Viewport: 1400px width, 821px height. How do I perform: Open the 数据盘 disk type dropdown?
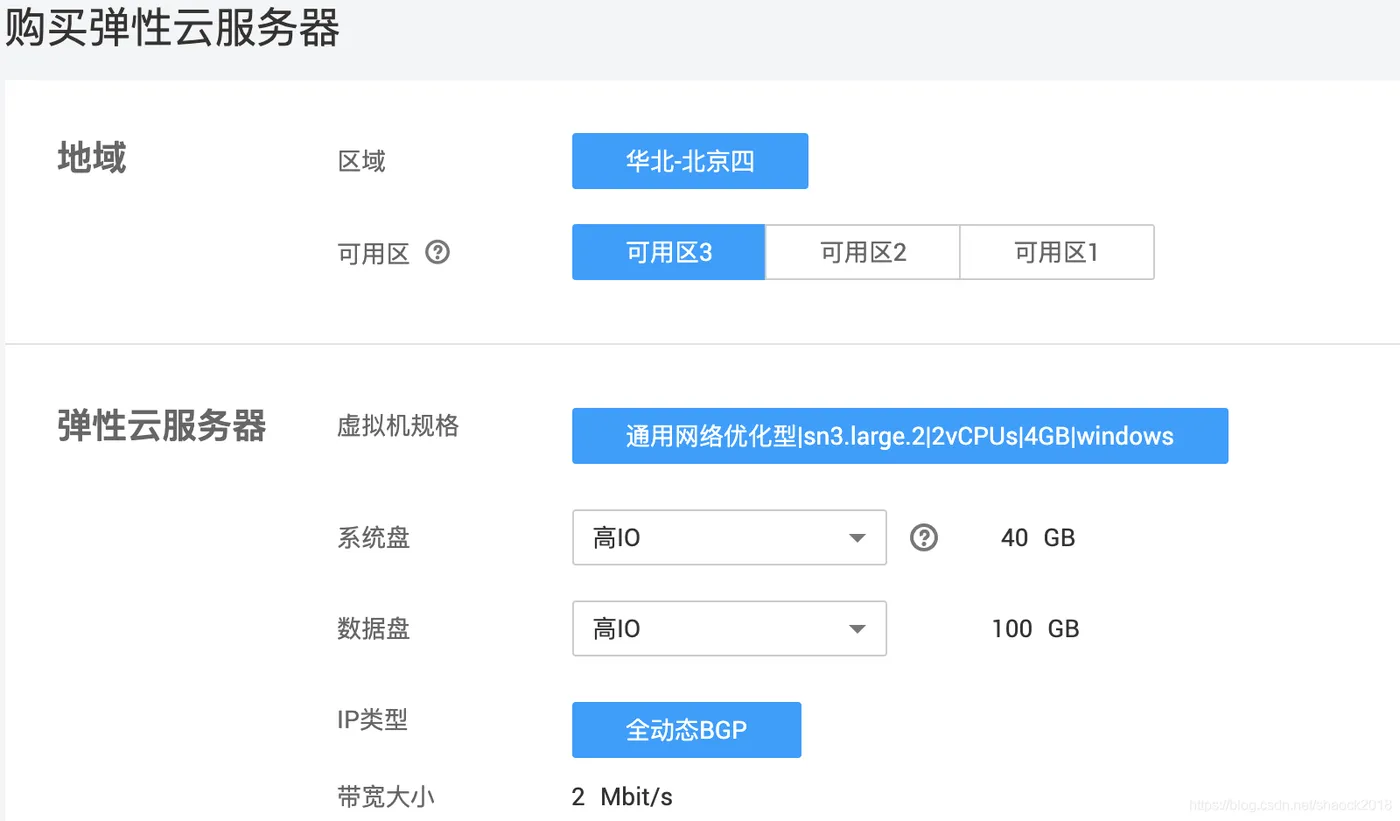(729, 628)
